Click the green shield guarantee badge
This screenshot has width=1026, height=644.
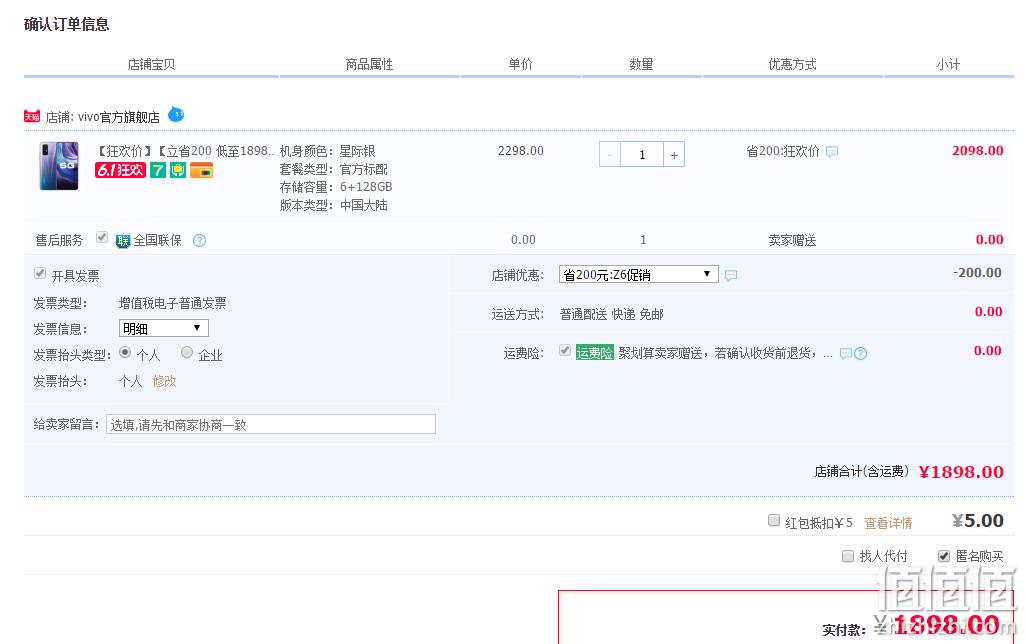tap(178, 170)
